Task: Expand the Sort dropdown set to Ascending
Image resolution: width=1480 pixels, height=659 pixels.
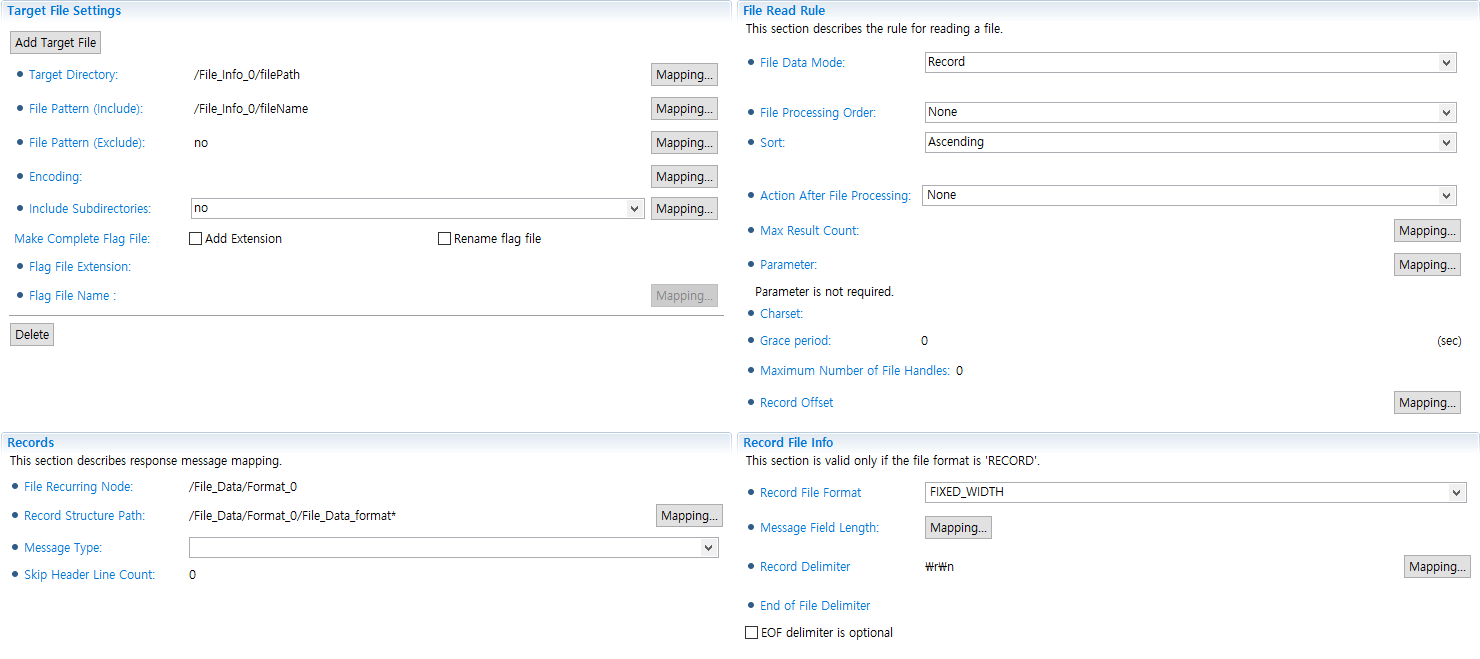Action: [x=1190, y=142]
